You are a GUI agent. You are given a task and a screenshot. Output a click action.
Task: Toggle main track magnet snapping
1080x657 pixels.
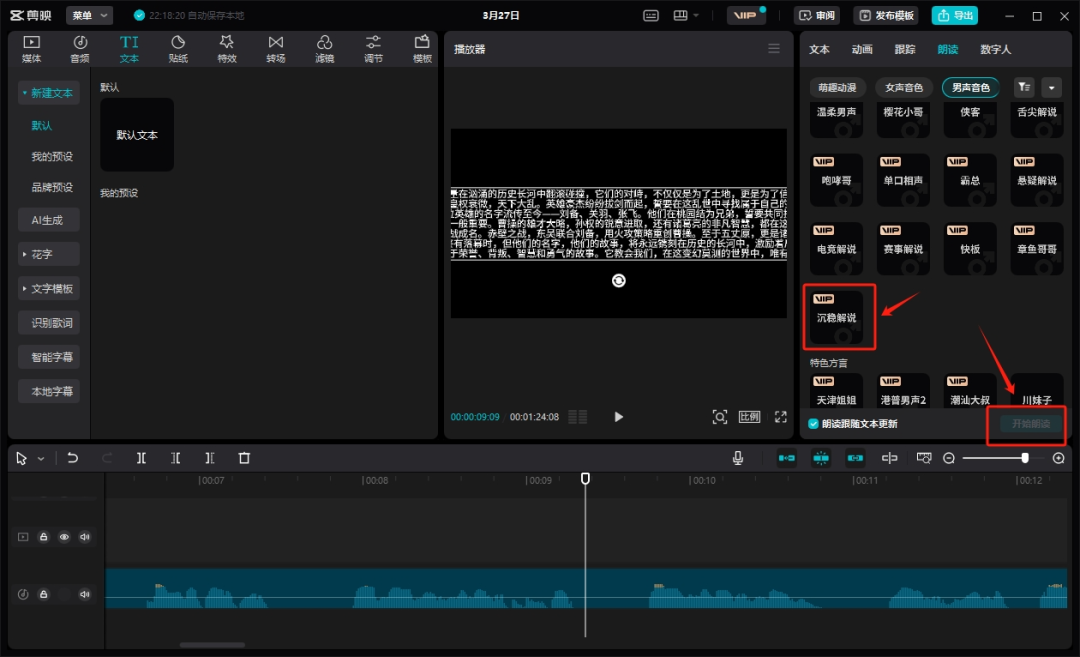pyautogui.click(x=787, y=458)
